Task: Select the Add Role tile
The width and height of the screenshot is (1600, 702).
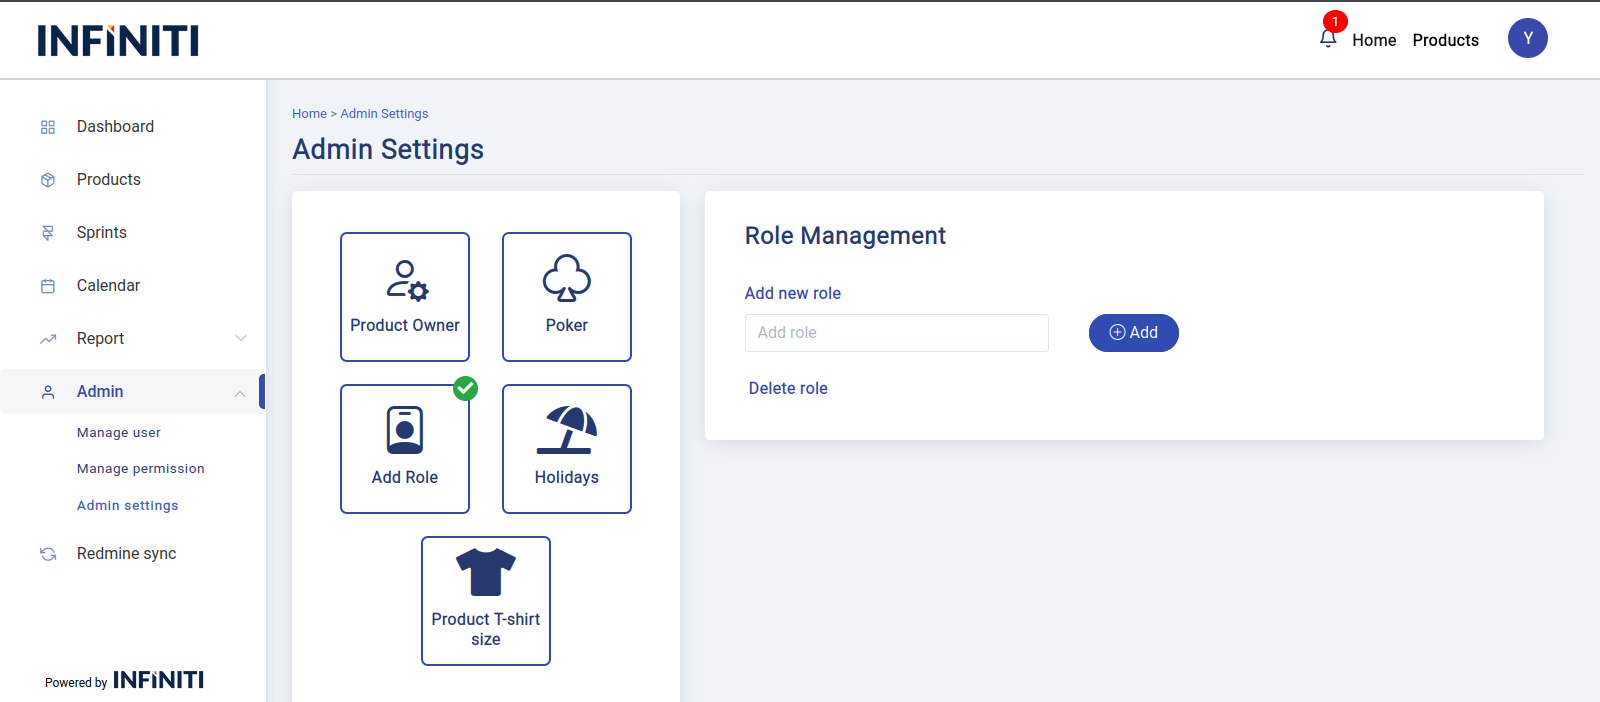Action: click(x=405, y=449)
